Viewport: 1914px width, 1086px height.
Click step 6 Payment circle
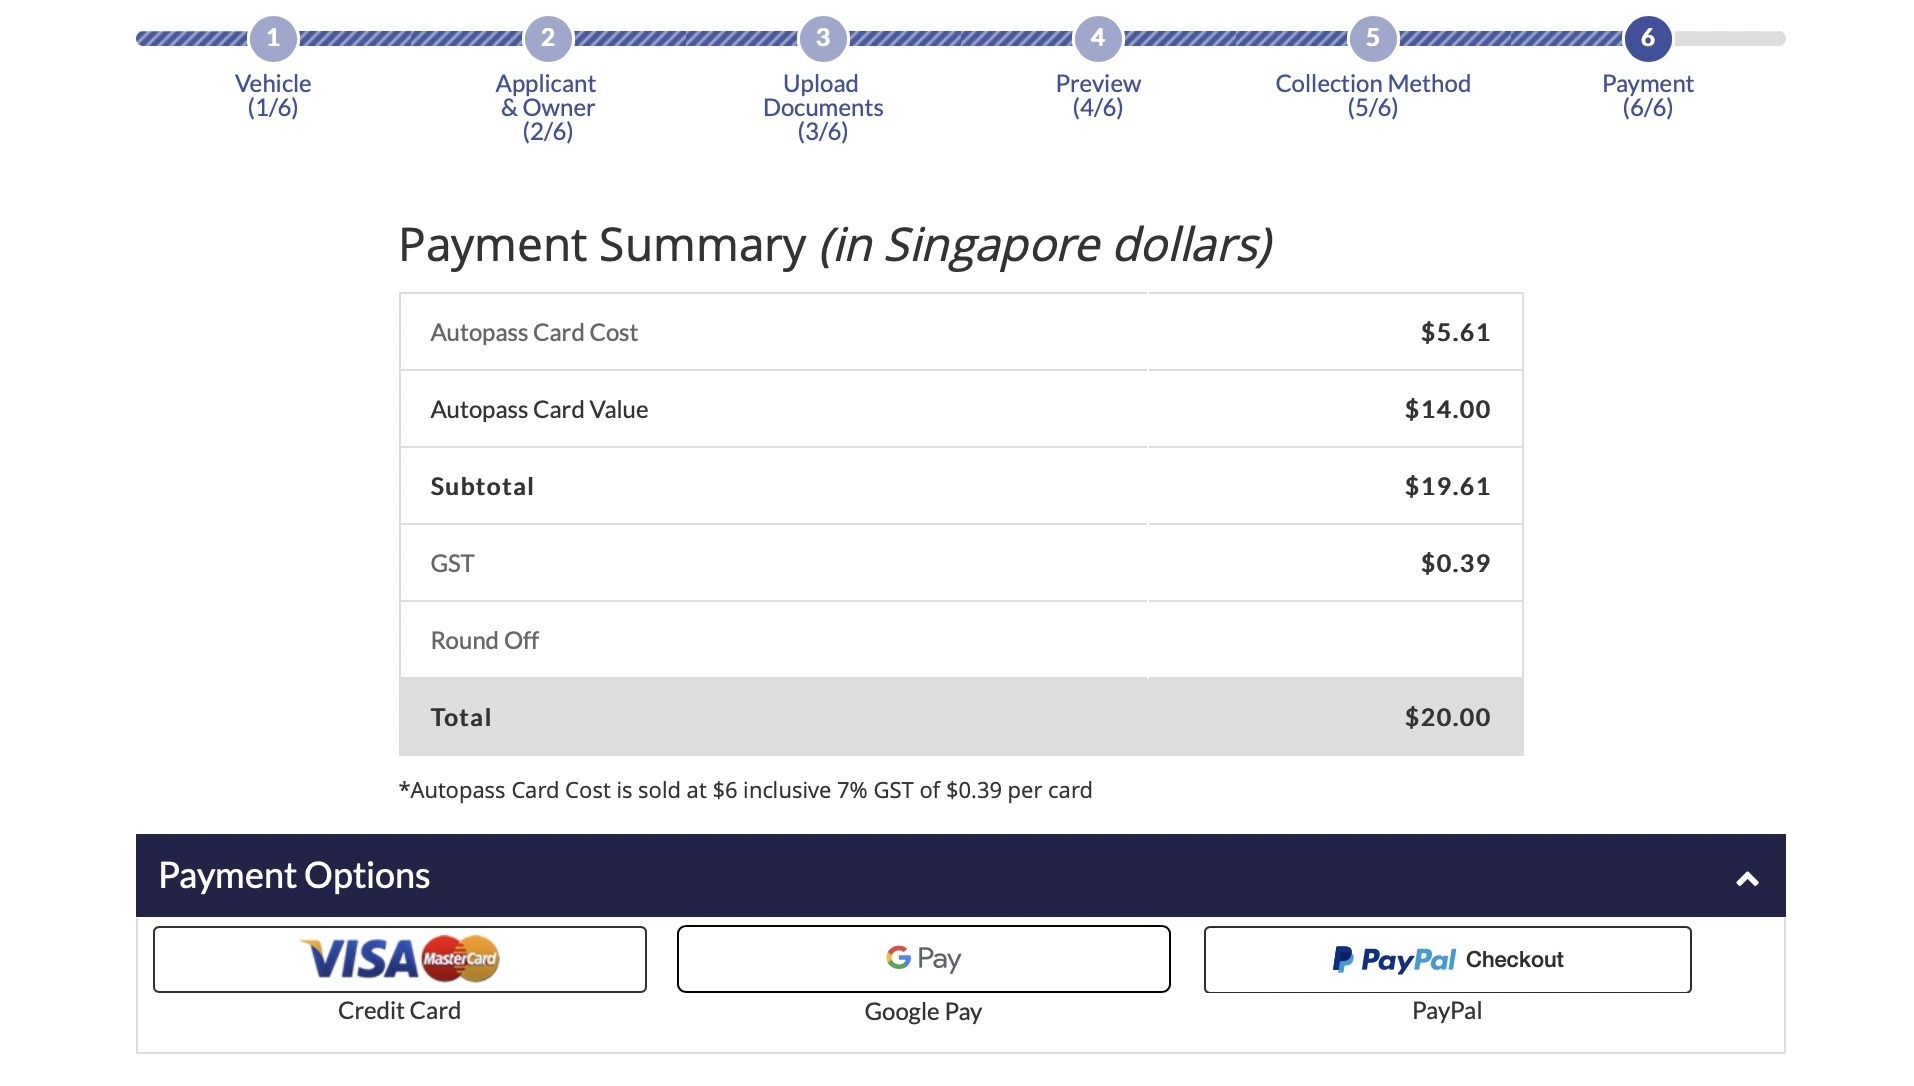point(1648,38)
